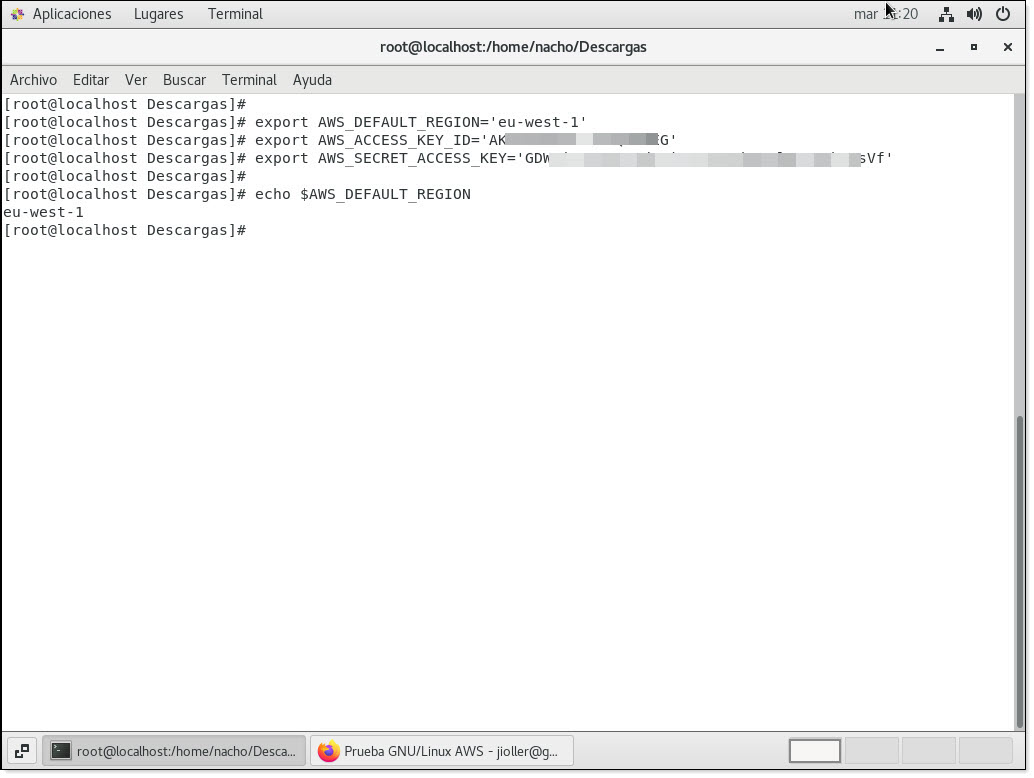Click the power icon in the top bar
The width and height of the screenshot is (1034, 778).
(x=1002, y=14)
